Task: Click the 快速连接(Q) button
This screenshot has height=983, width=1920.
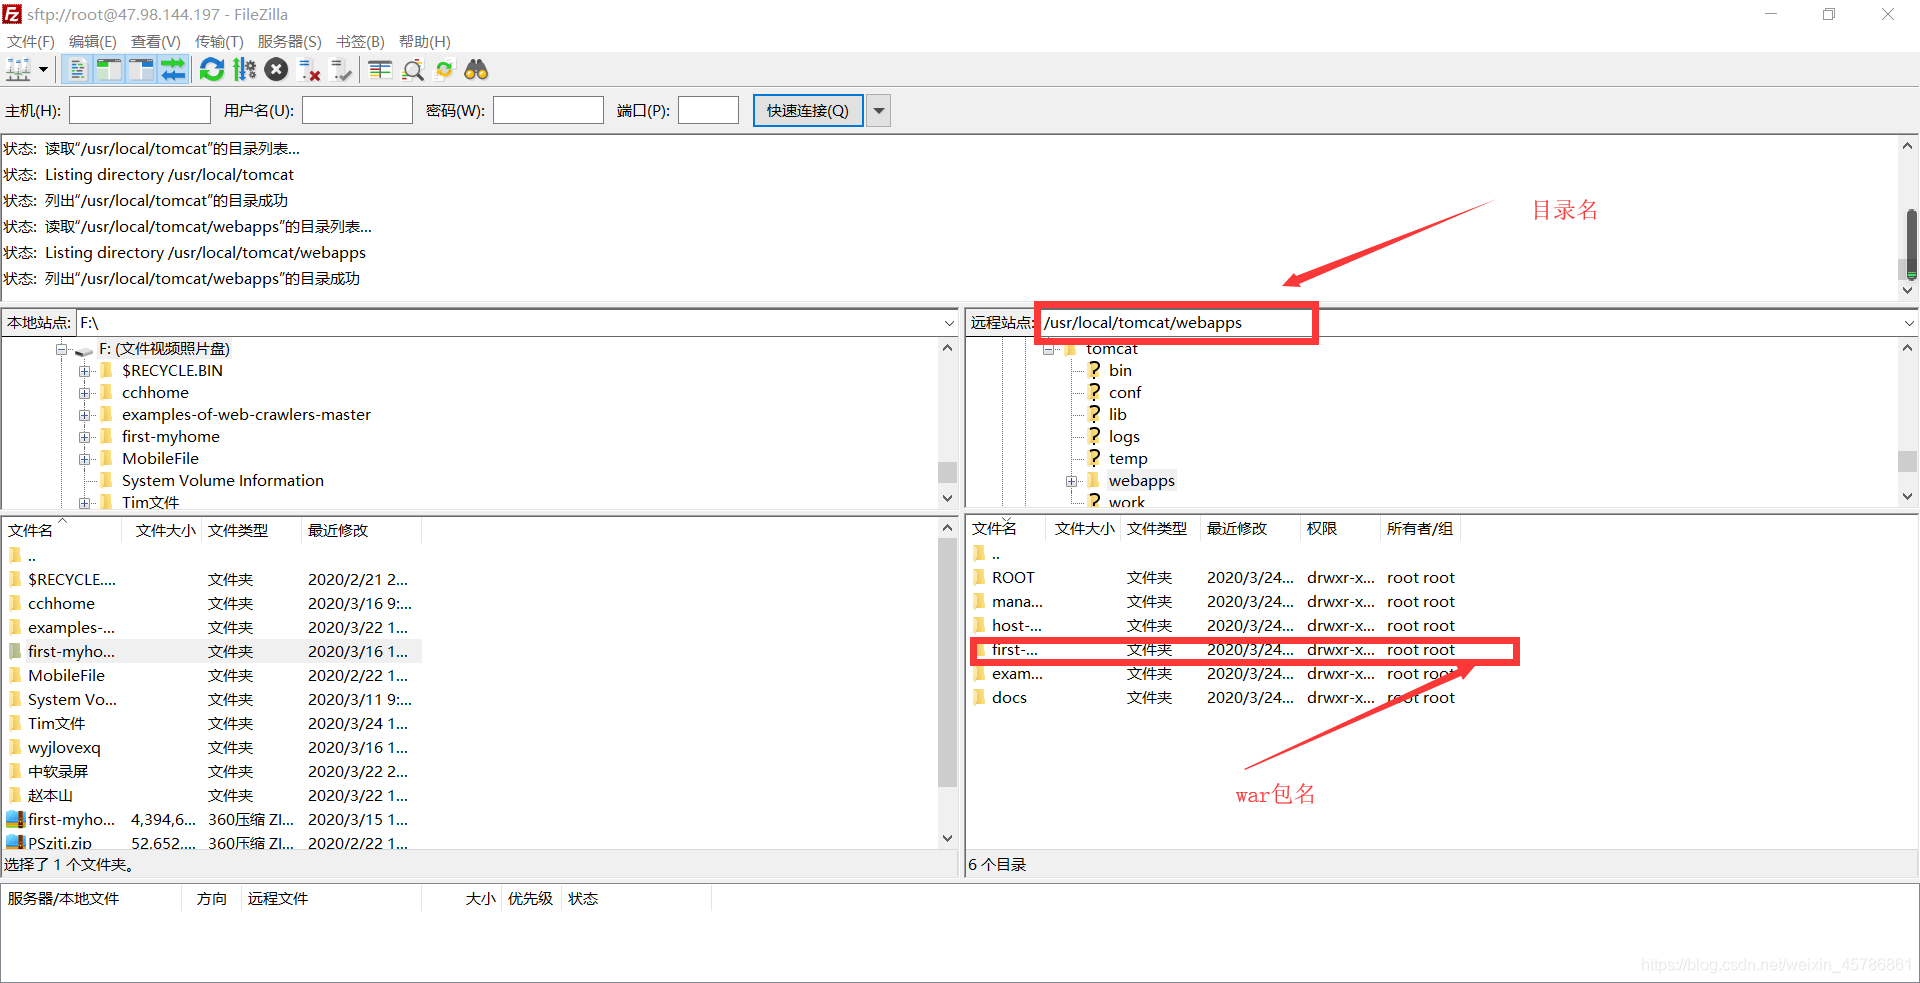Action: [808, 110]
